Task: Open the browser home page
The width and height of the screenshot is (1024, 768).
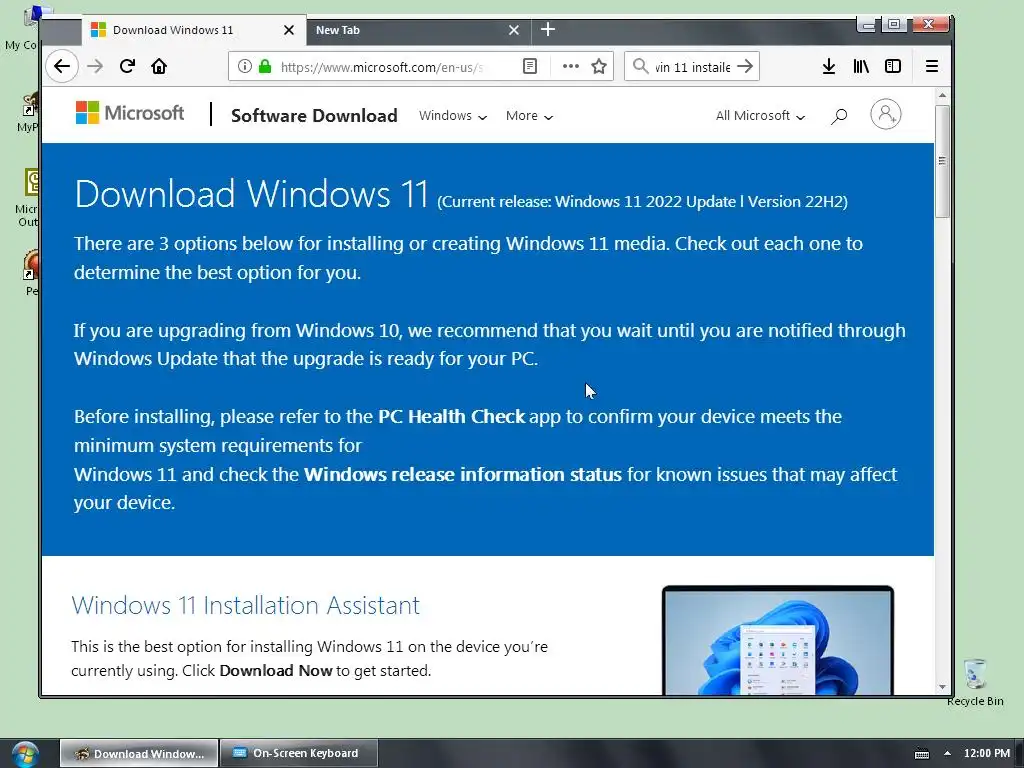Action: point(159,66)
